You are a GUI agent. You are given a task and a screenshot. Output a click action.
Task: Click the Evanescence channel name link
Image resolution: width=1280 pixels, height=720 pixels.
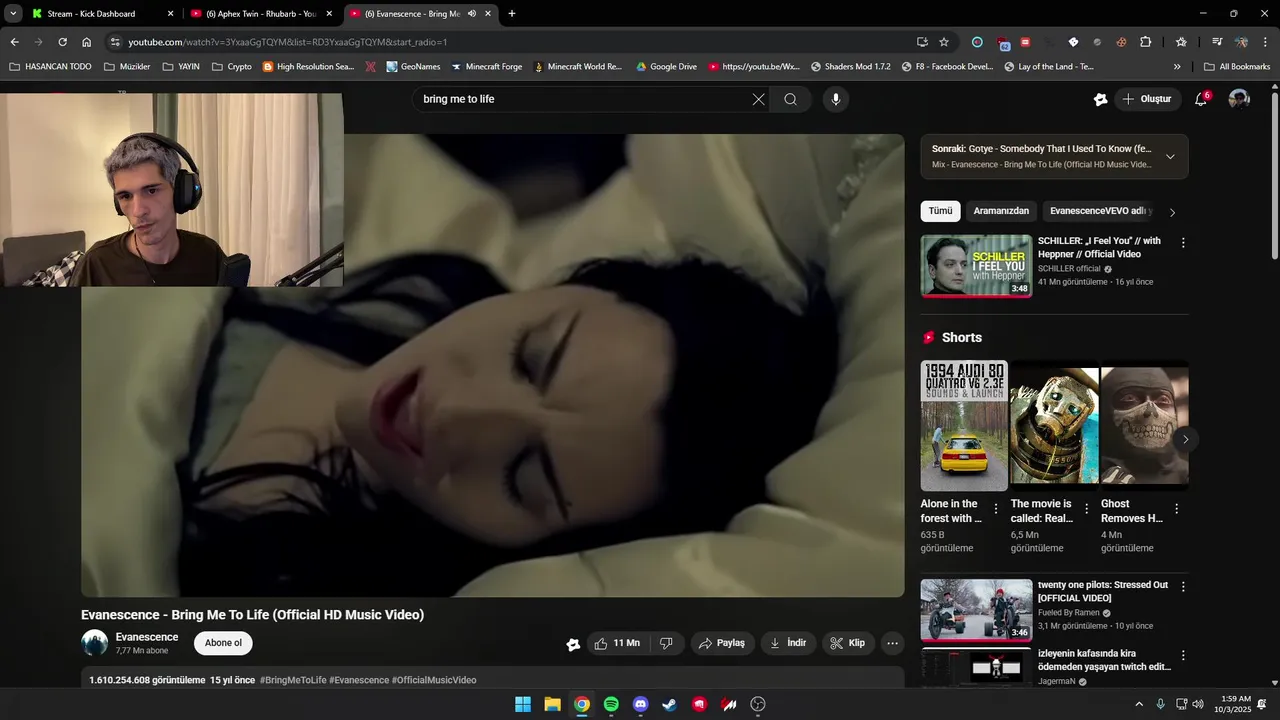click(147, 637)
